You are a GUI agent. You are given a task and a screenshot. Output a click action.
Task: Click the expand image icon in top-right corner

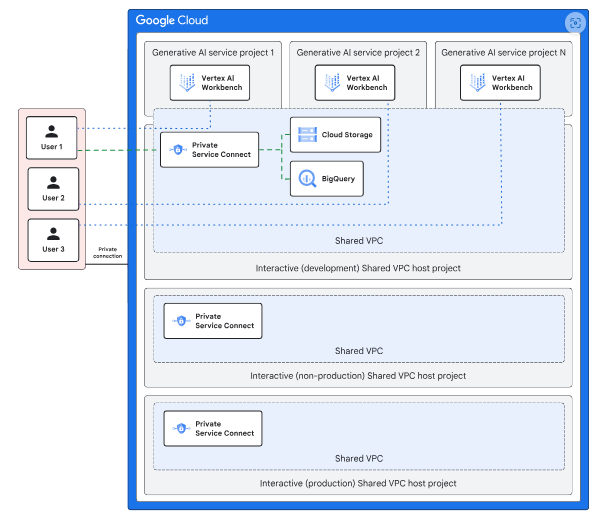(x=574, y=22)
